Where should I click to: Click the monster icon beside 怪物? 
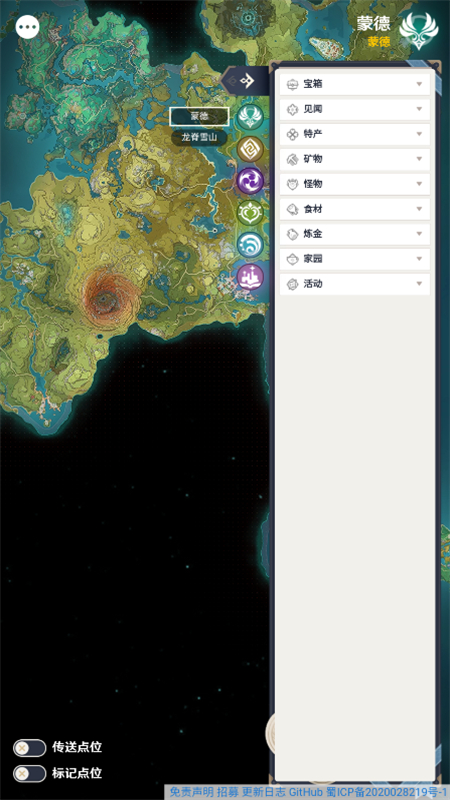point(292,184)
